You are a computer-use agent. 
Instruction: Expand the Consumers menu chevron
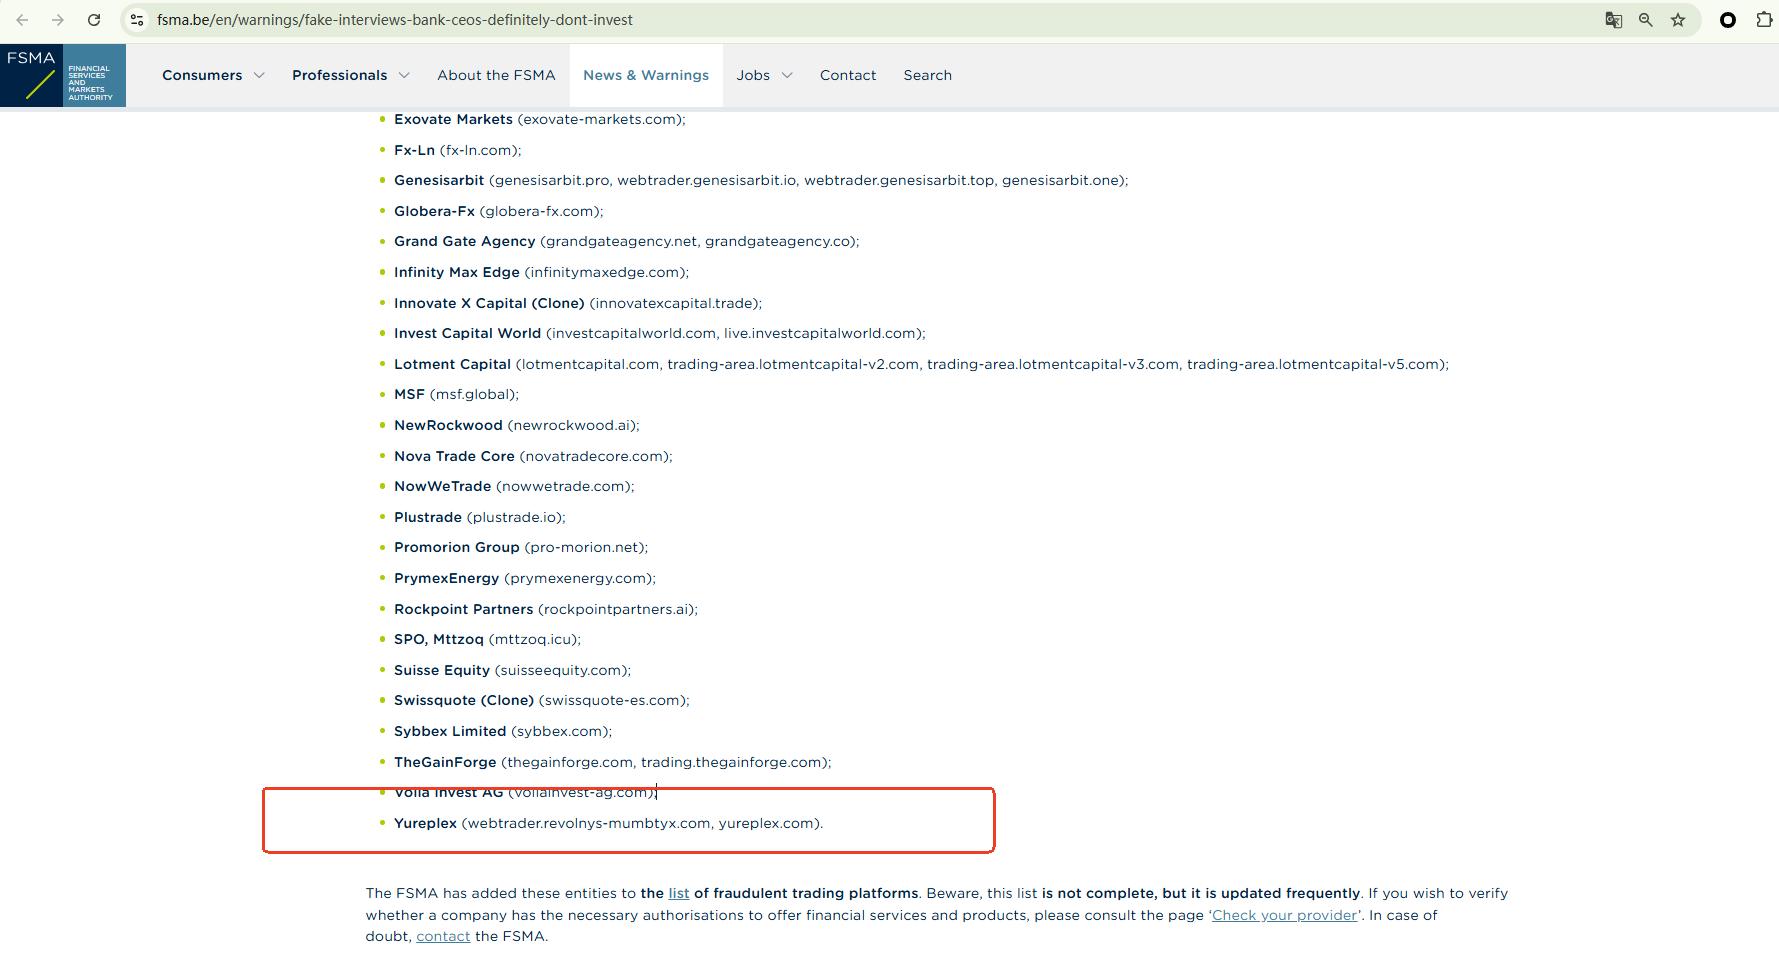(259, 75)
